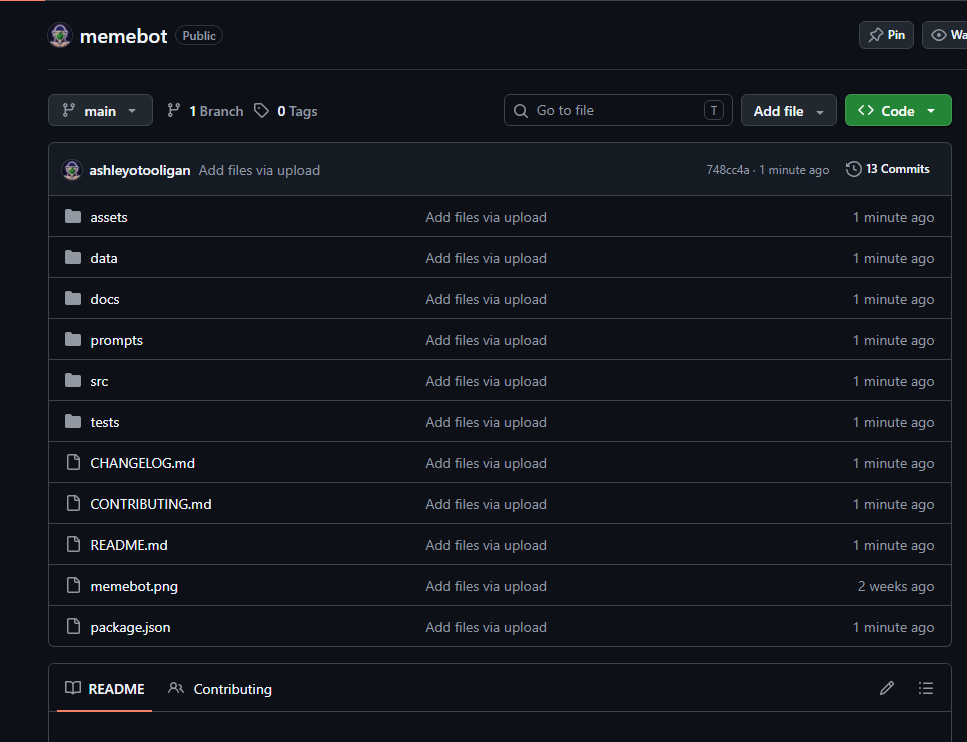Click the prompts folder icon
Screen dimensions: 967x742
coord(73,339)
